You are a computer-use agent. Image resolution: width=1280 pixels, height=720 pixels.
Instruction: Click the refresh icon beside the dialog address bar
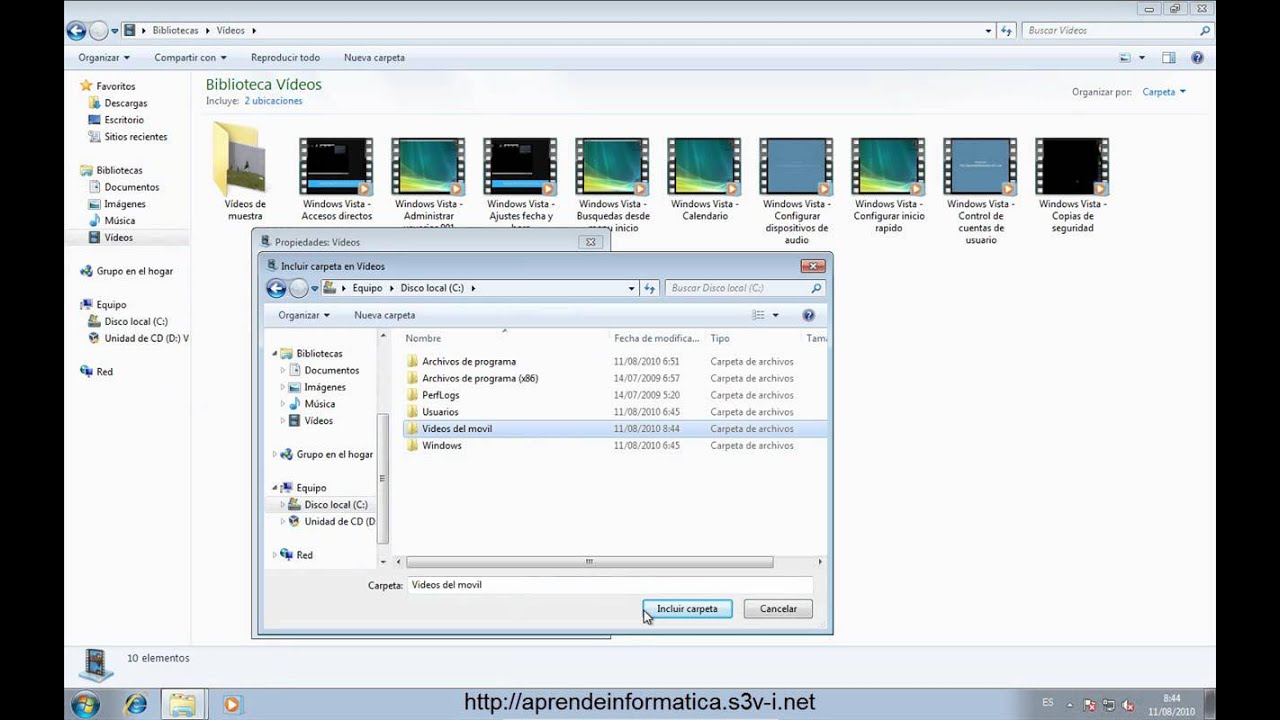650,288
